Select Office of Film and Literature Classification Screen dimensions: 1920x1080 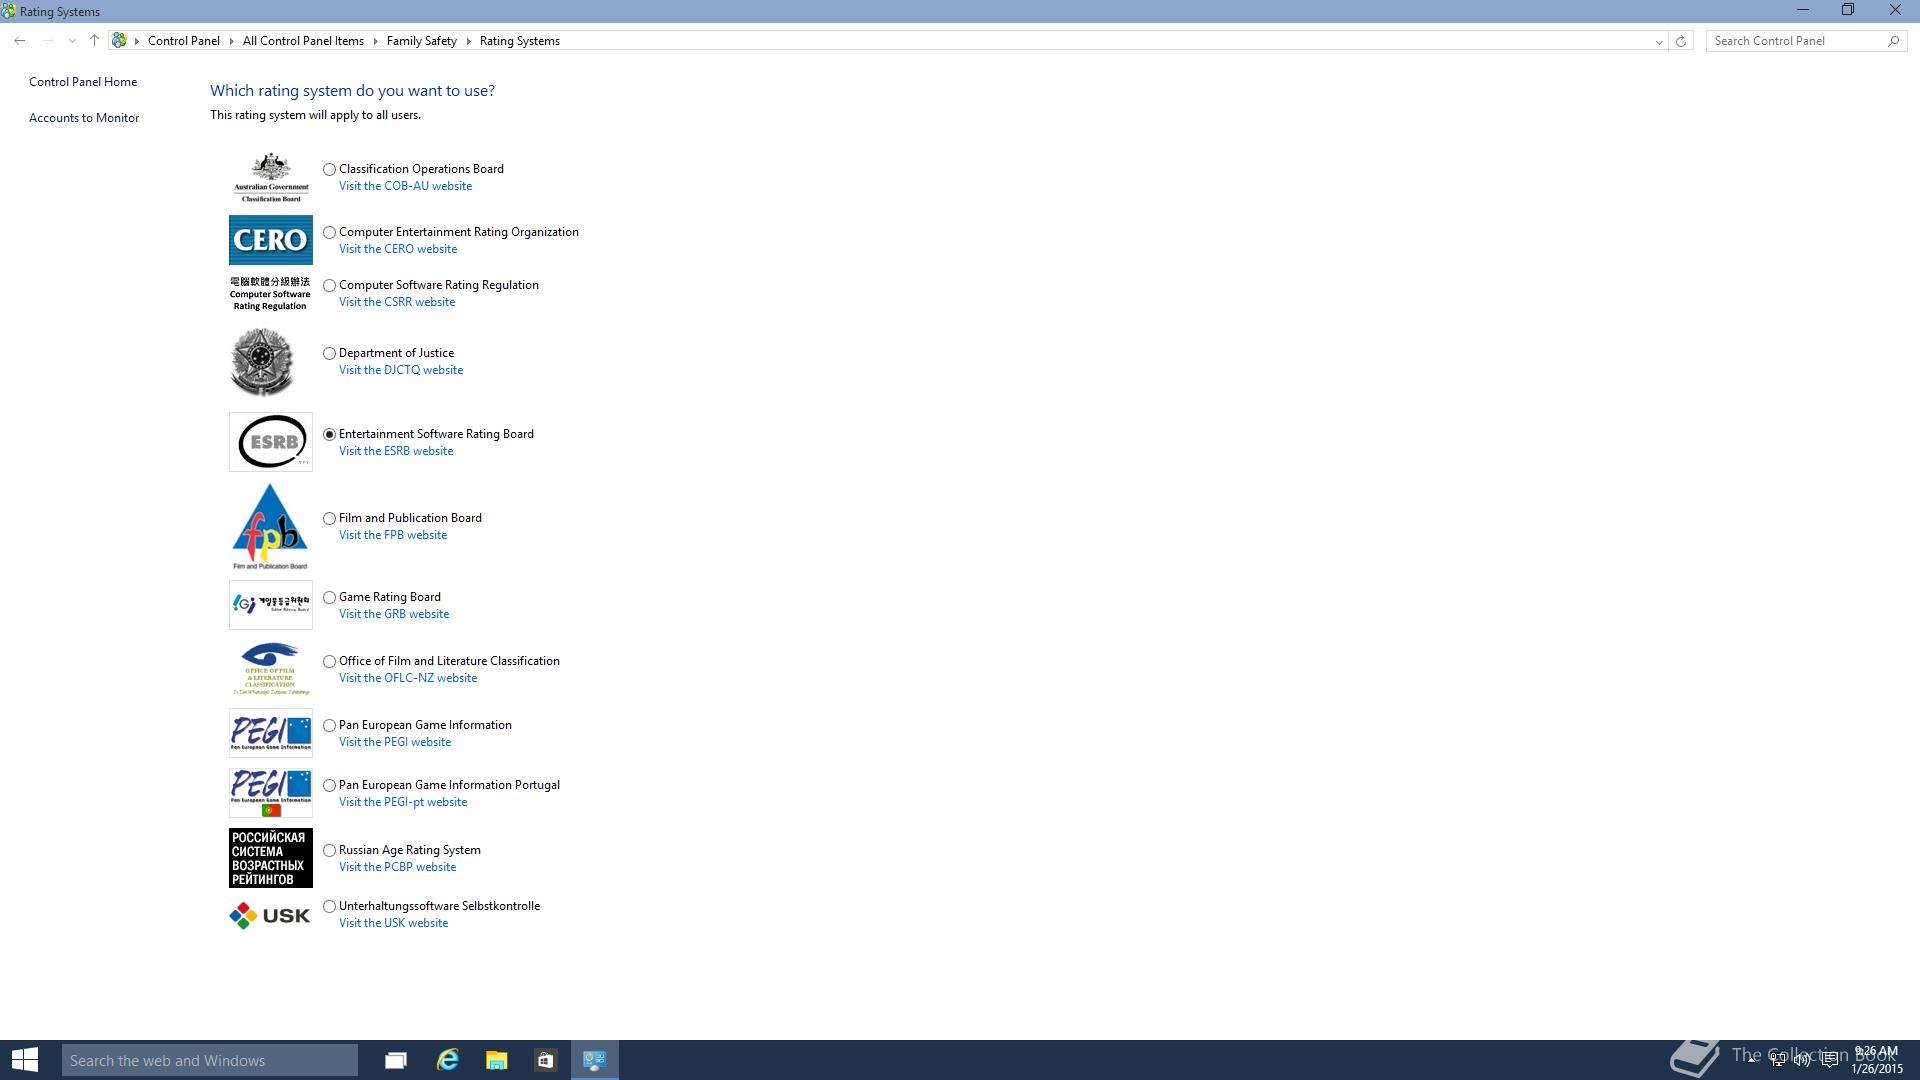[x=329, y=662]
